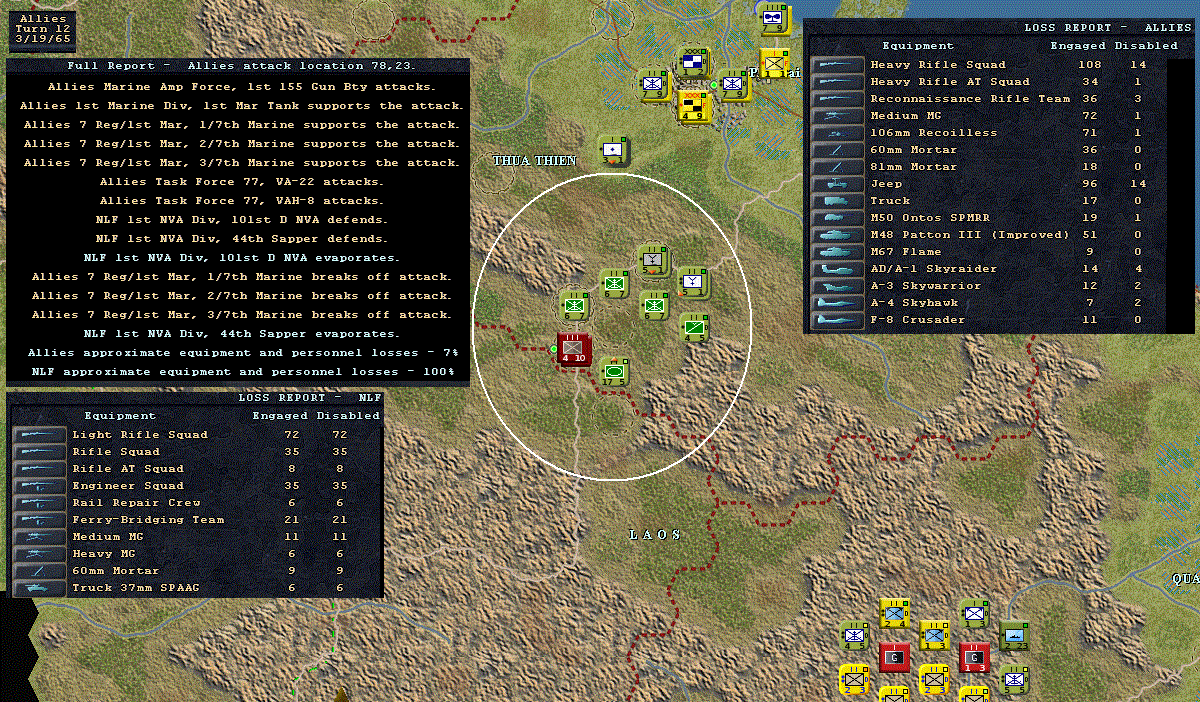Click the Heavy Rifle AT Squad row
Image resolution: width=1200 pixels, height=702 pixels.
point(990,82)
